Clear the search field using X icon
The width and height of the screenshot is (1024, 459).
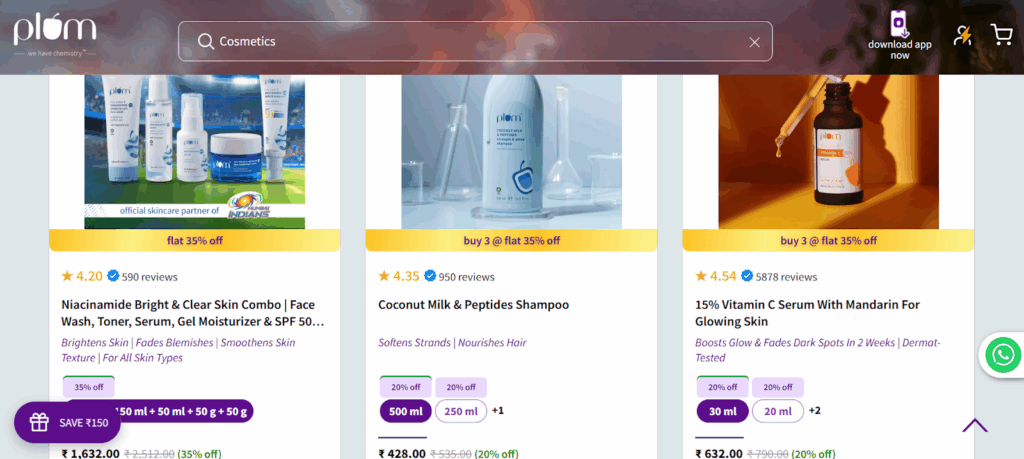pyautogui.click(x=754, y=42)
